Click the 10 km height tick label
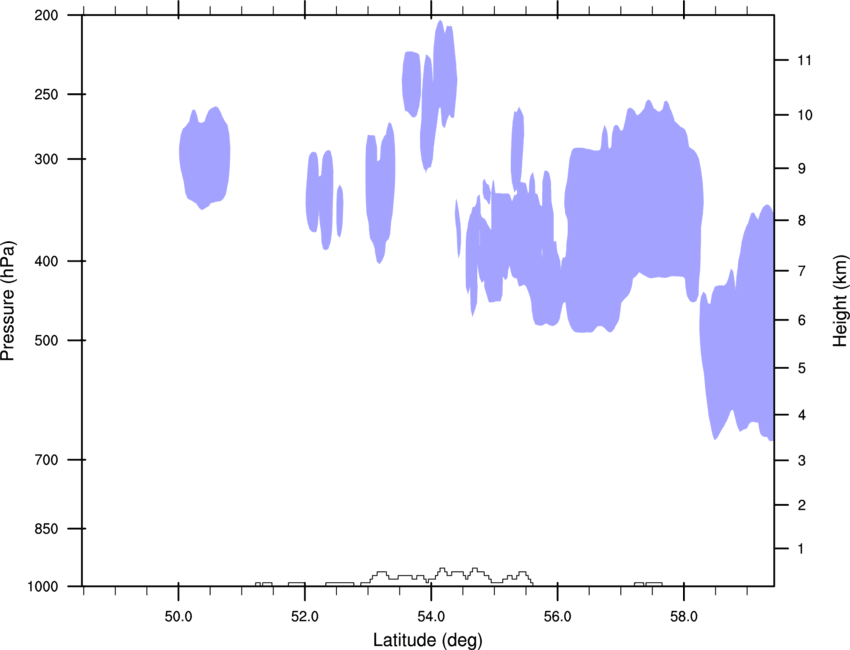 [x=805, y=115]
